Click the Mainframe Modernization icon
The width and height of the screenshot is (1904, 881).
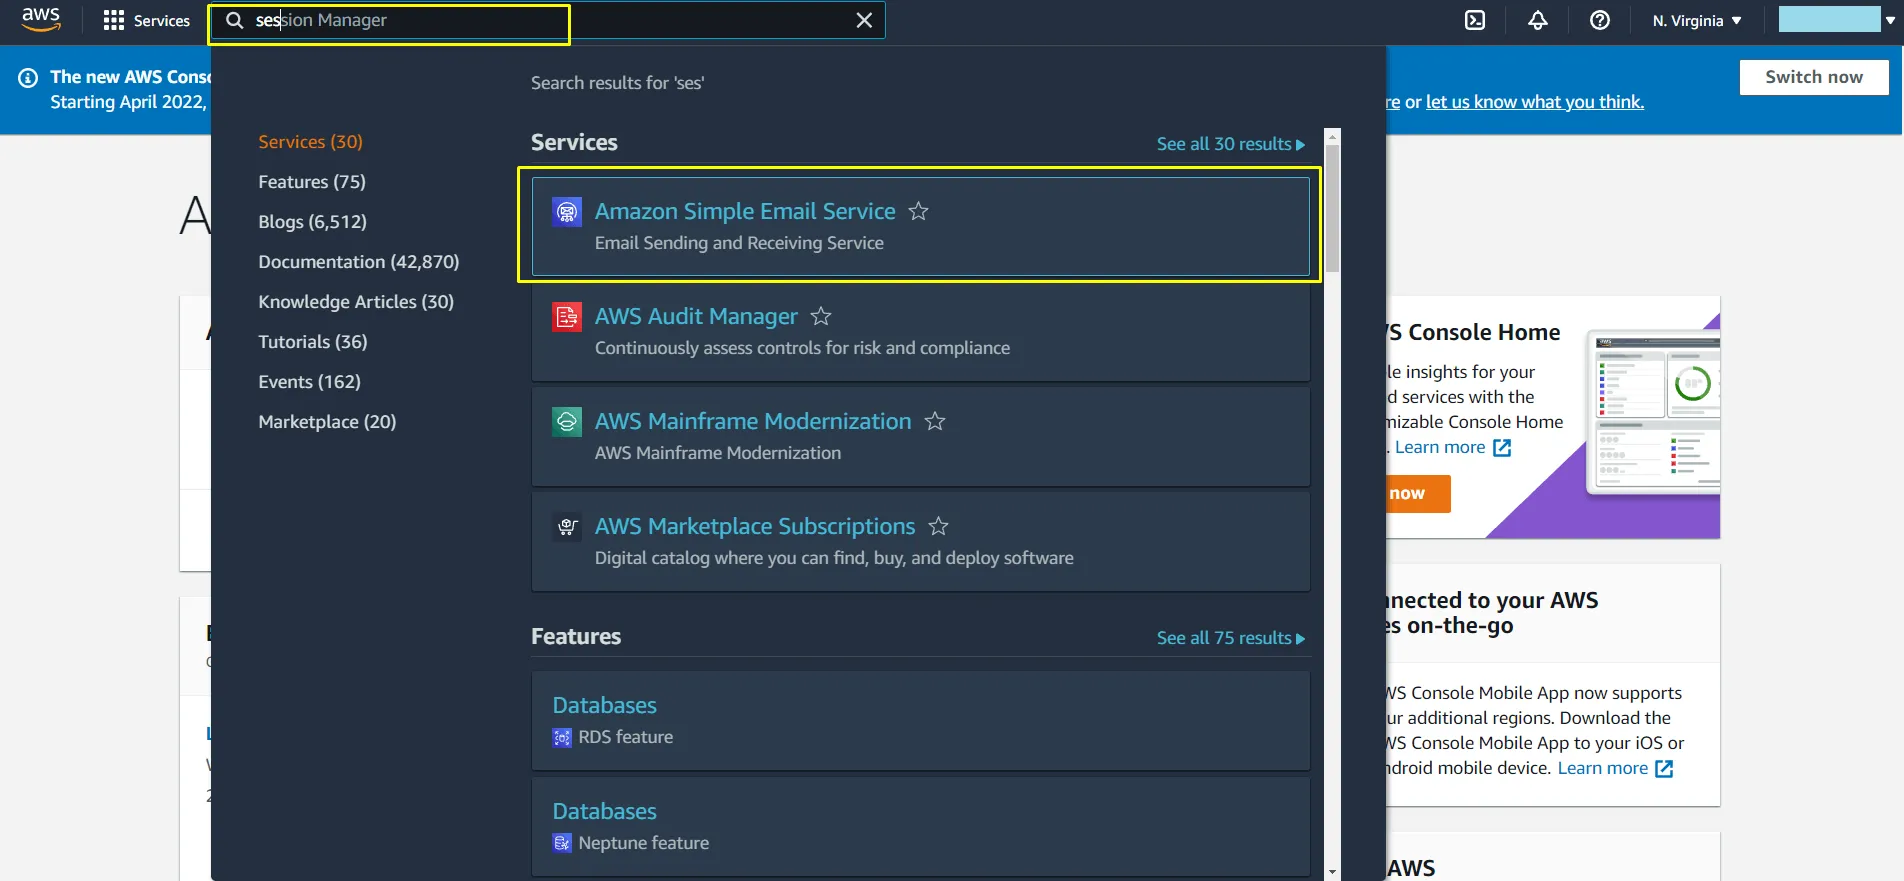(x=567, y=422)
